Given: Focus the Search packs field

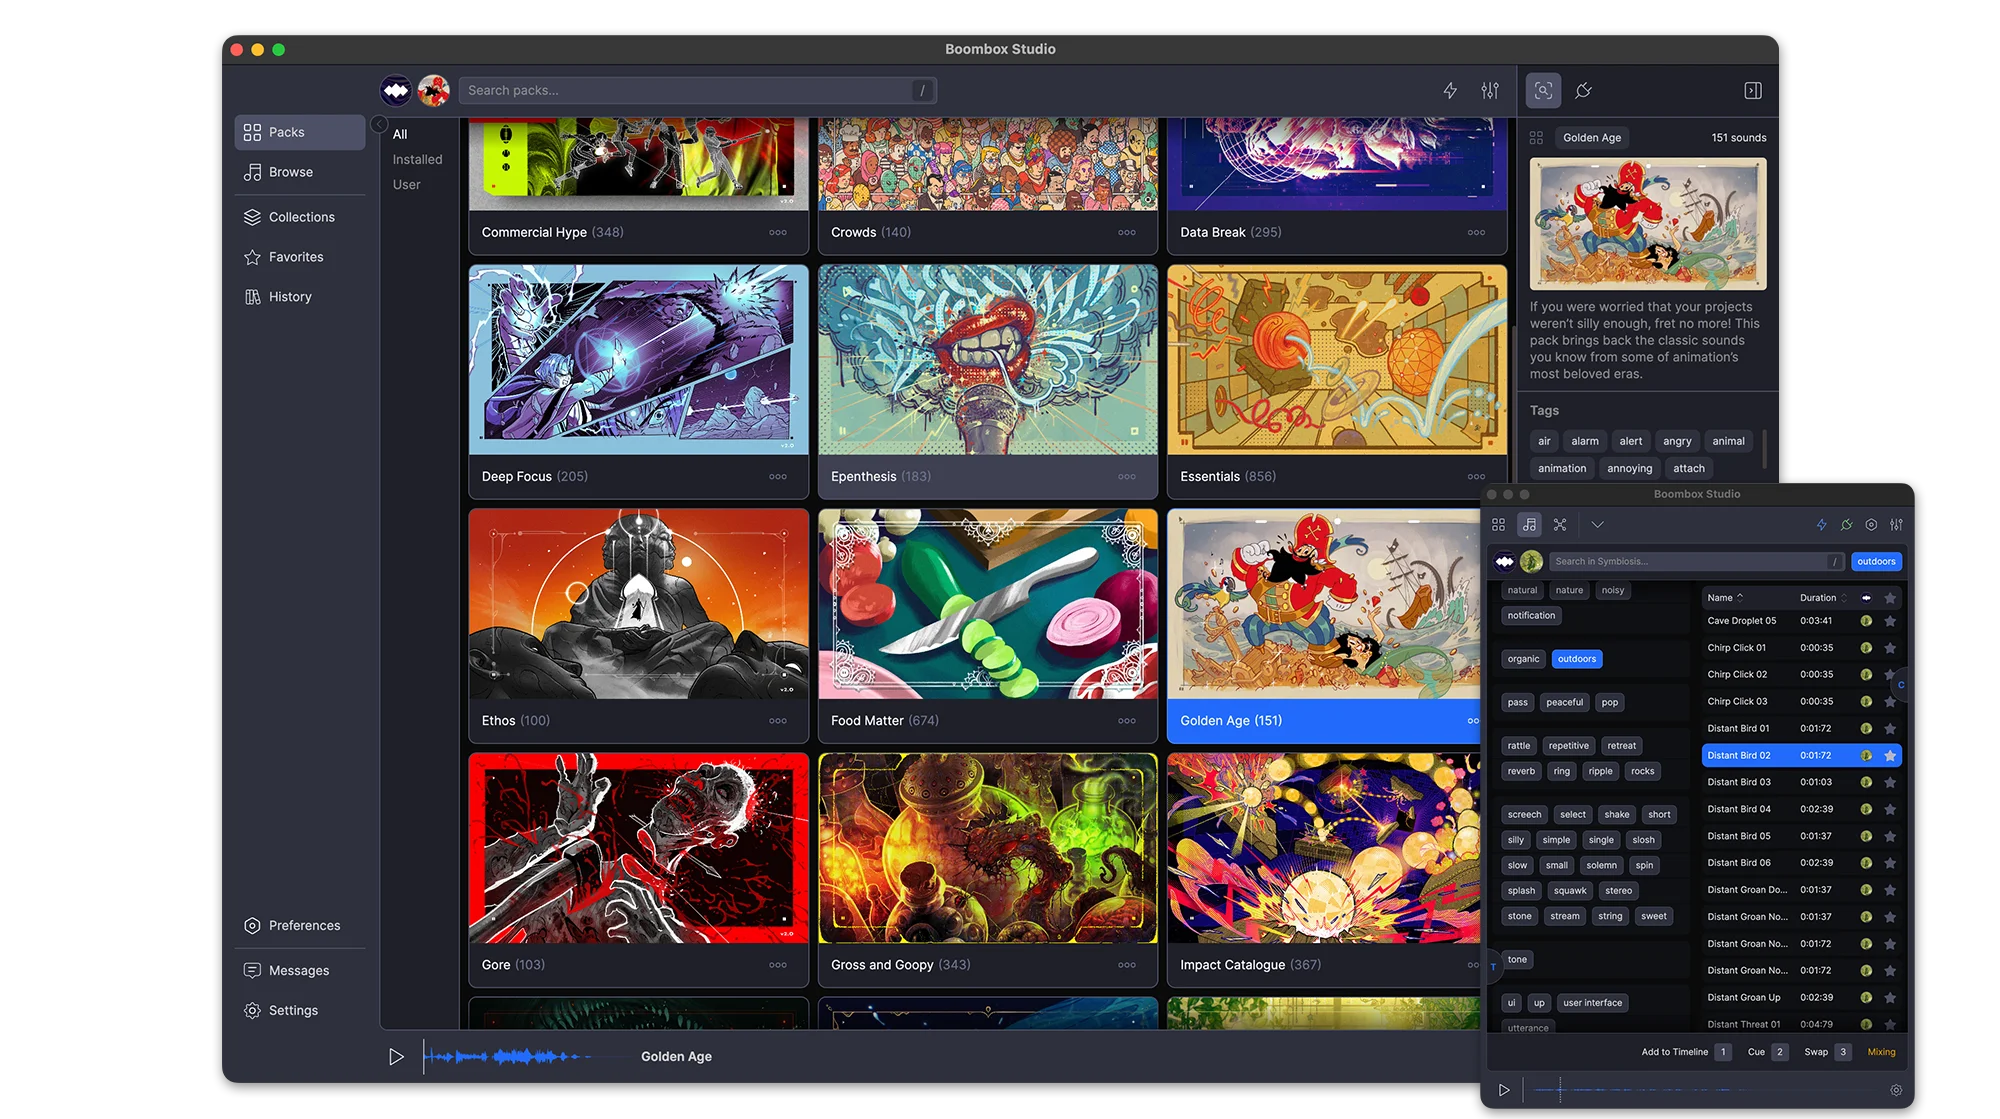Looking at the screenshot, I should (x=697, y=90).
